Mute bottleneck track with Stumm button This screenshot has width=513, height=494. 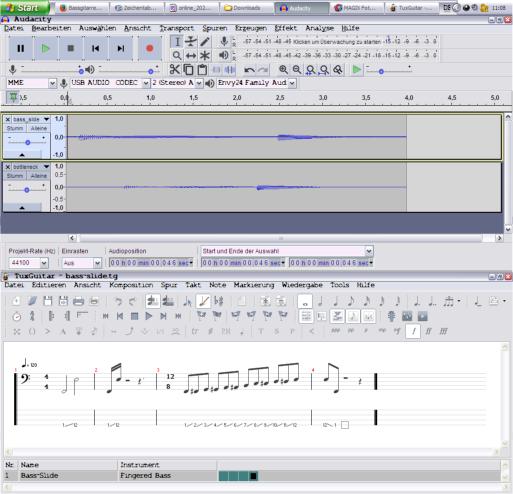pyautogui.click(x=15, y=176)
